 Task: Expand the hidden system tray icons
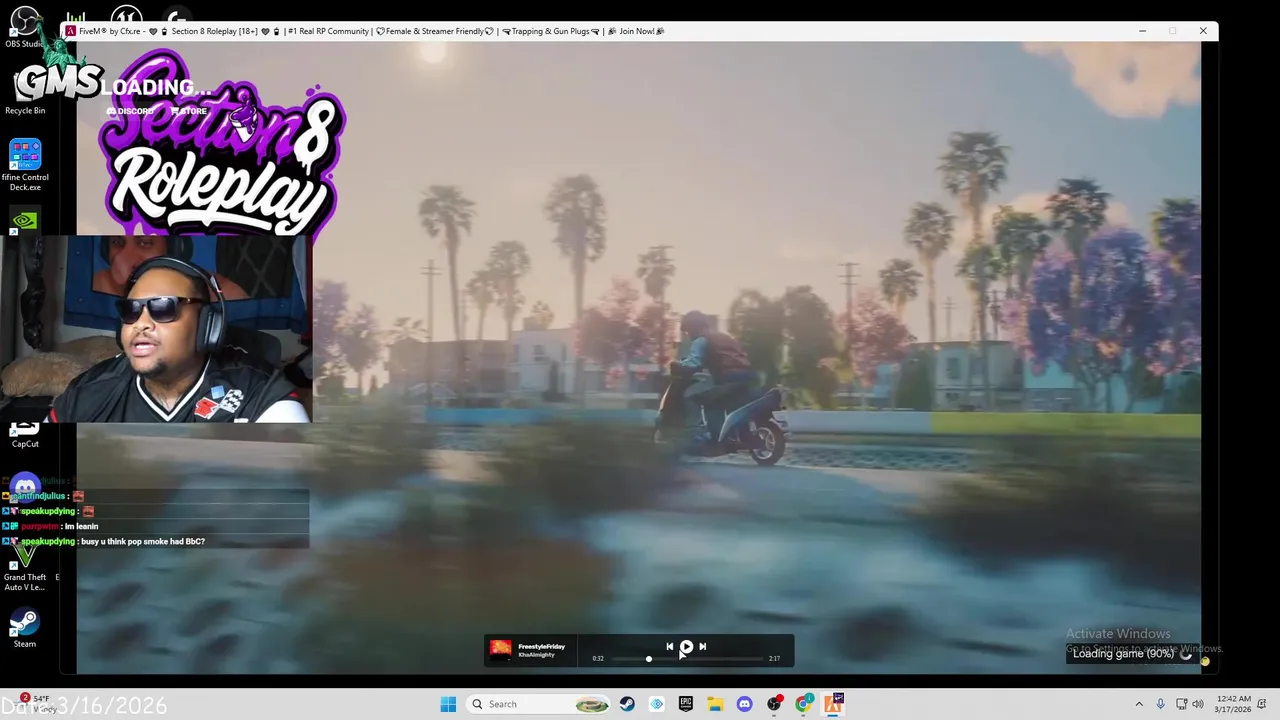click(x=1139, y=704)
